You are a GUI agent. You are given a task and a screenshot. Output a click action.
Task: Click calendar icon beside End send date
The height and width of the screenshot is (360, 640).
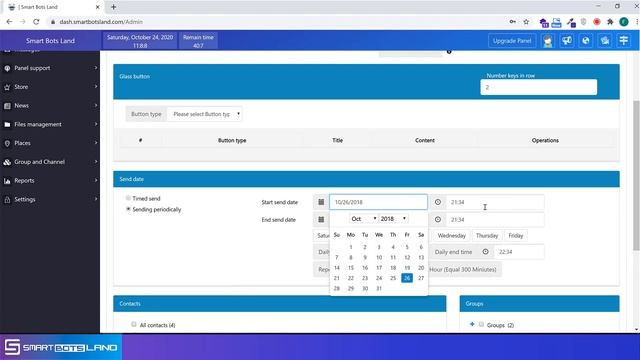(x=321, y=220)
